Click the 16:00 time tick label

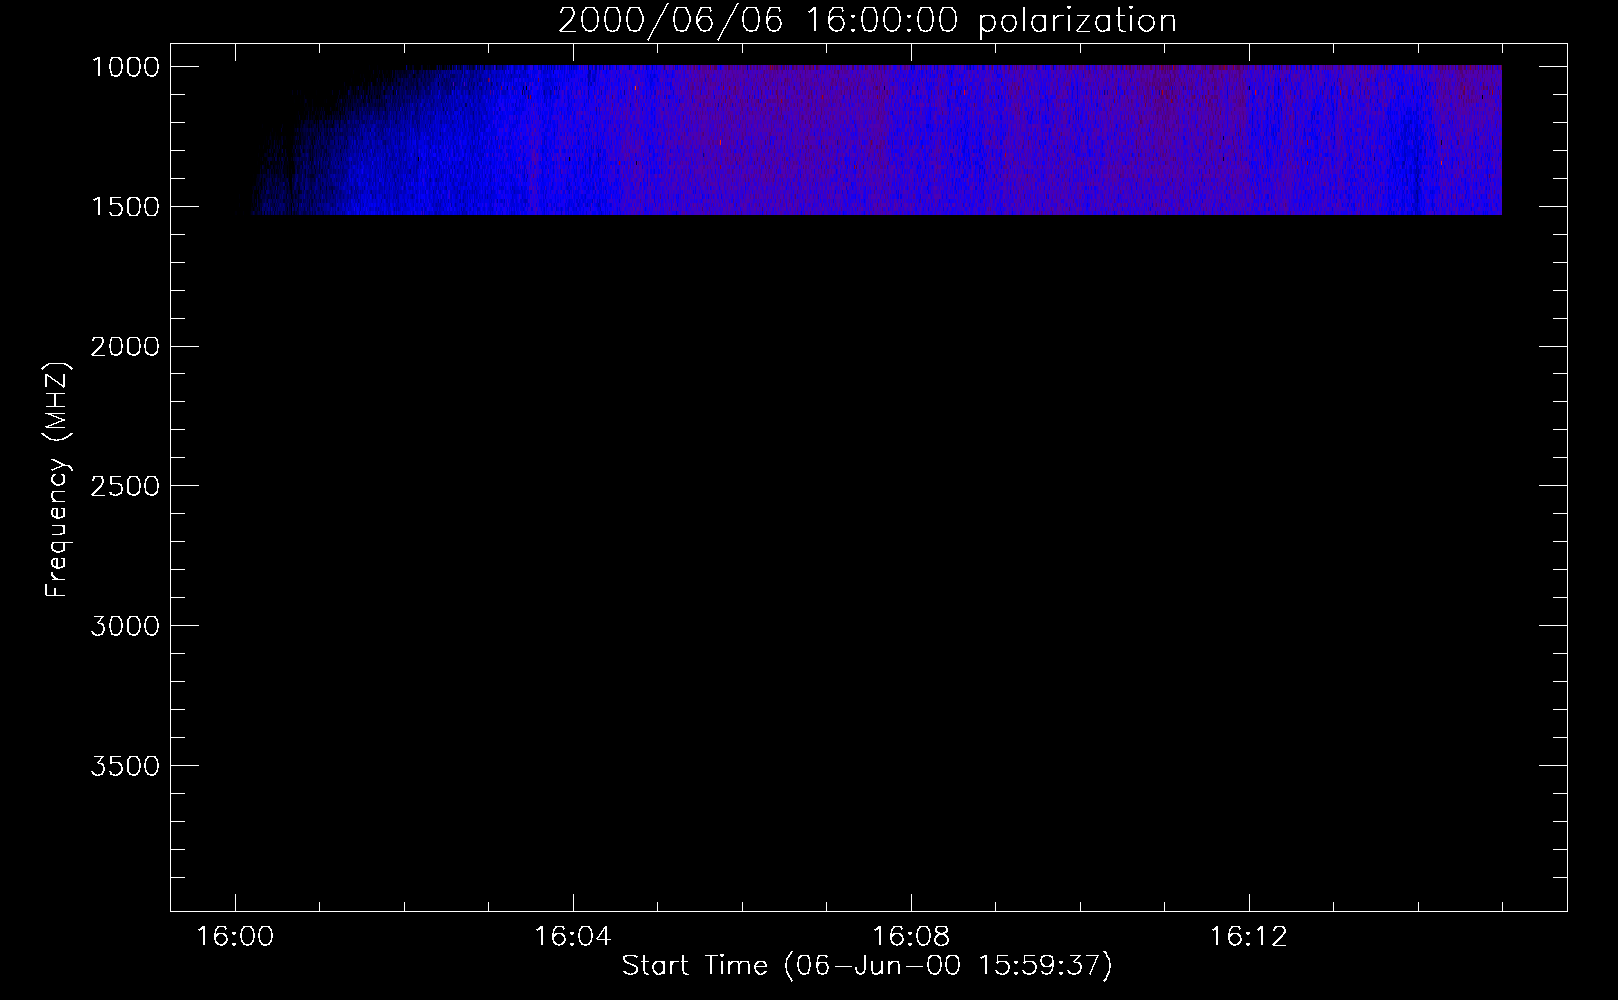click(x=235, y=937)
